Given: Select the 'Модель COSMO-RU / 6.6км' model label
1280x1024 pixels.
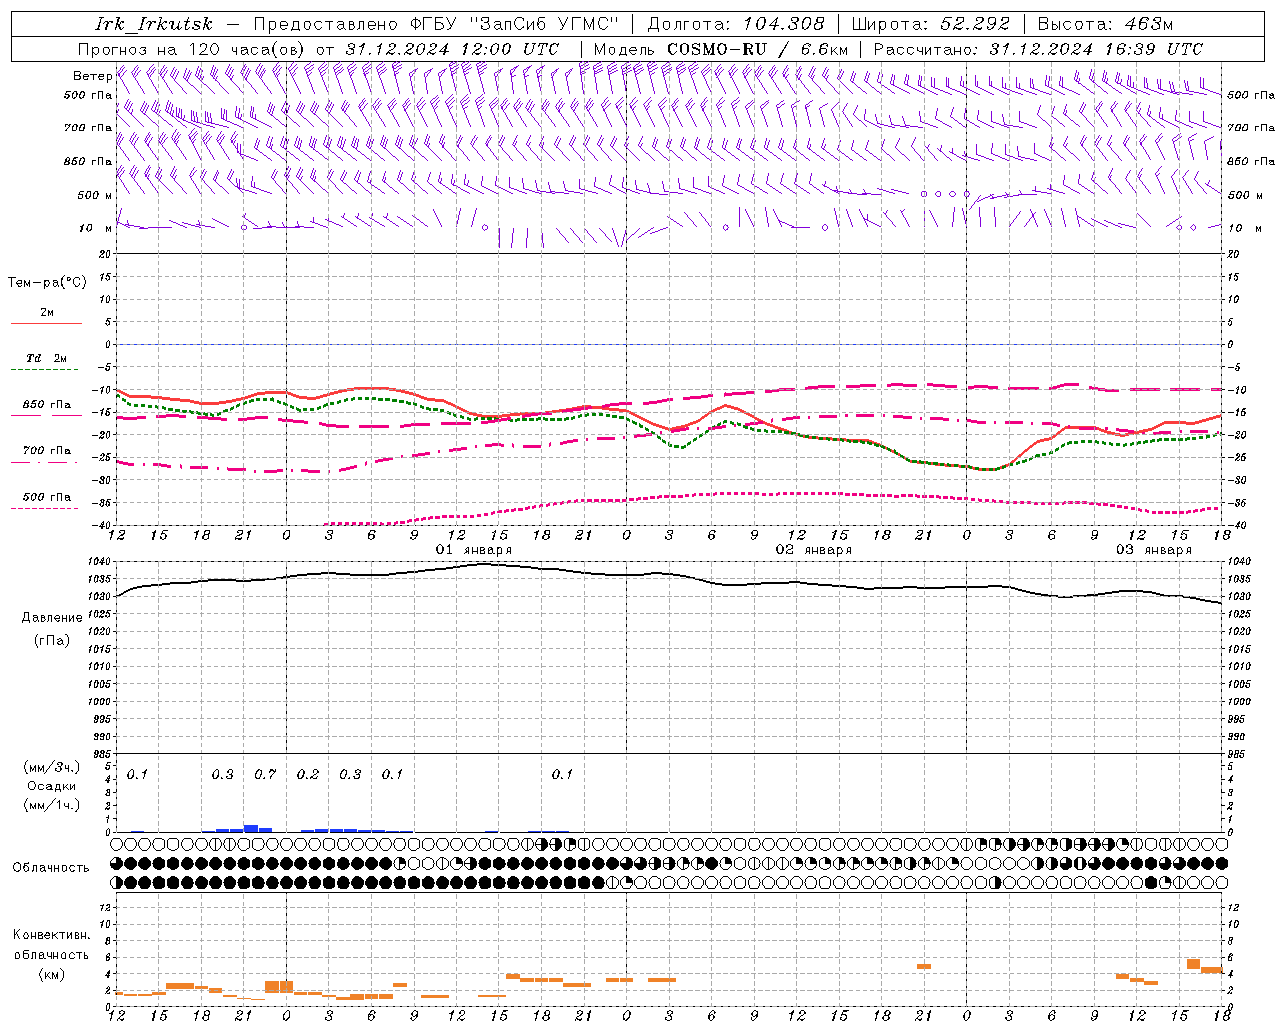Looking at the screenshot, I should pos(721,49).
